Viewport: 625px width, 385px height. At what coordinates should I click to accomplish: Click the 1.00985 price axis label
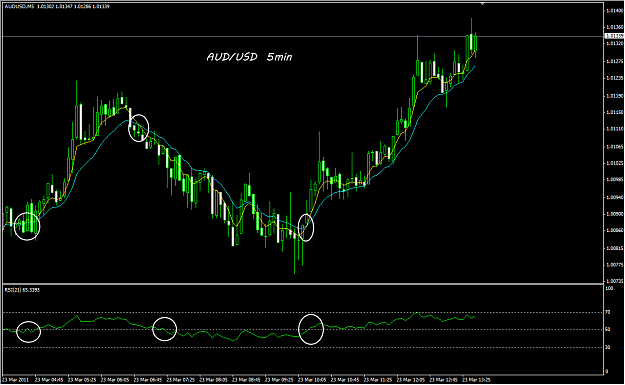click(614, 180)
